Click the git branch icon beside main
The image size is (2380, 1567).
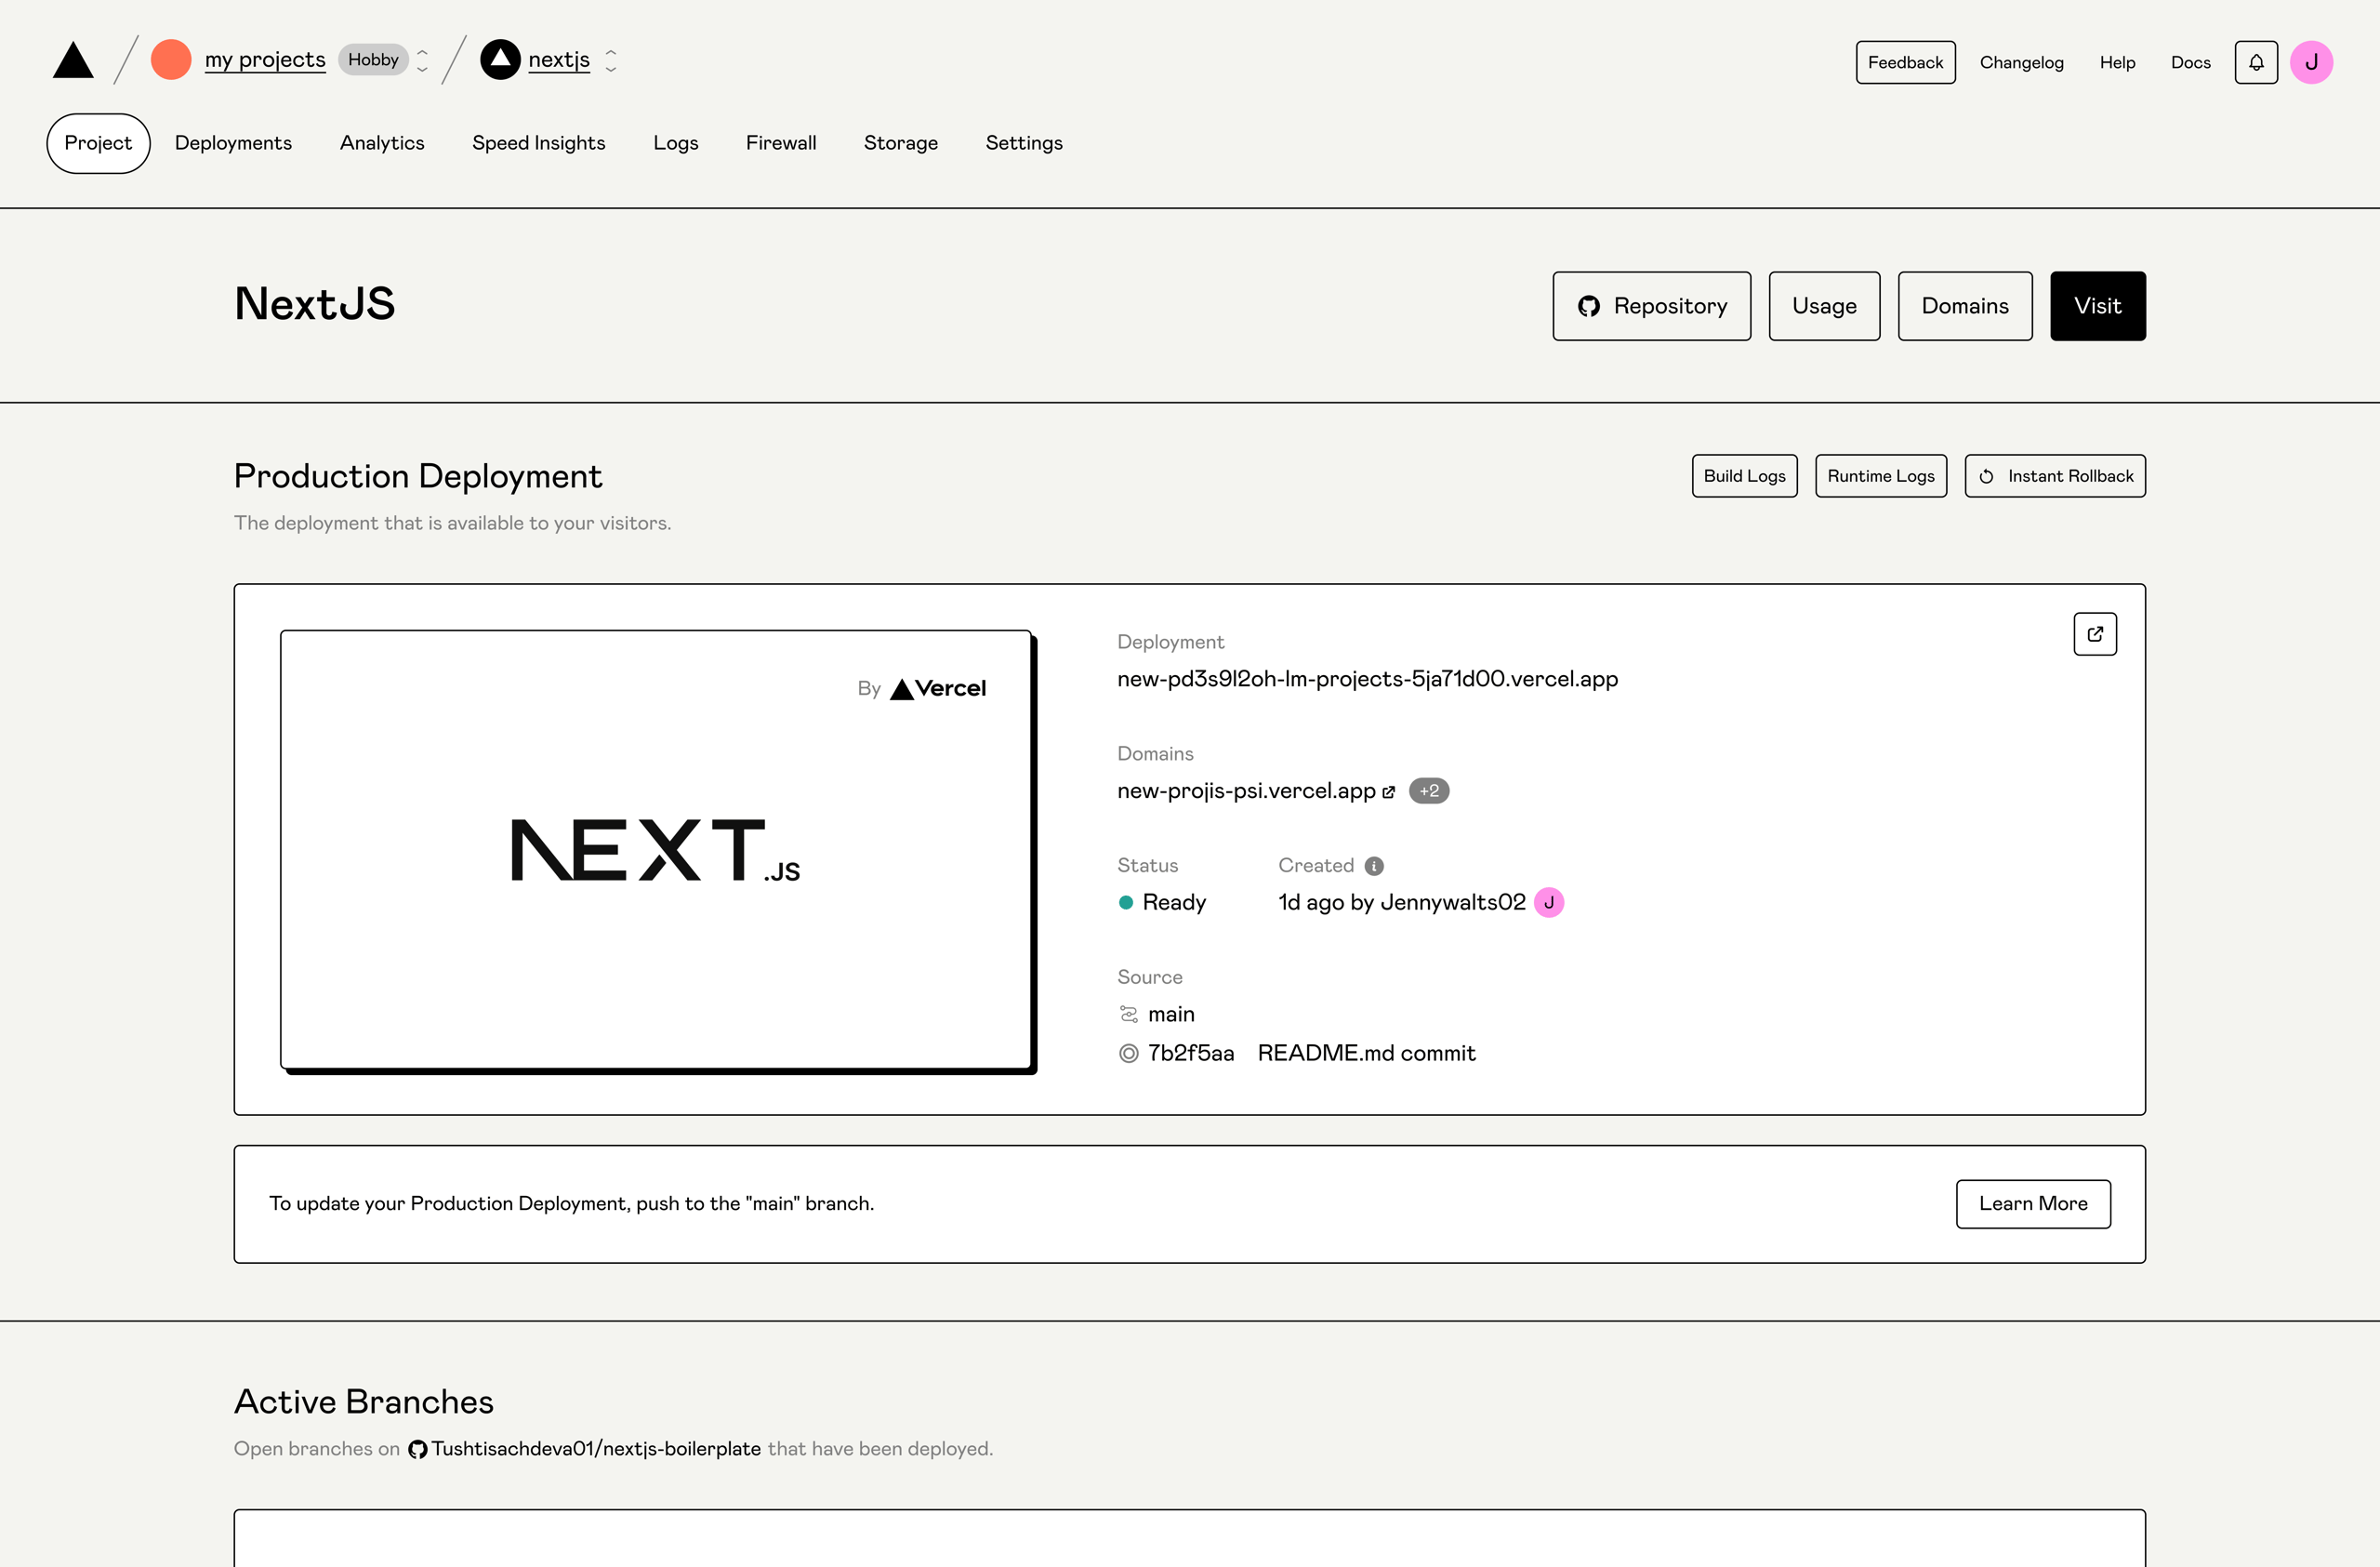click(x=1128, y=1014)
